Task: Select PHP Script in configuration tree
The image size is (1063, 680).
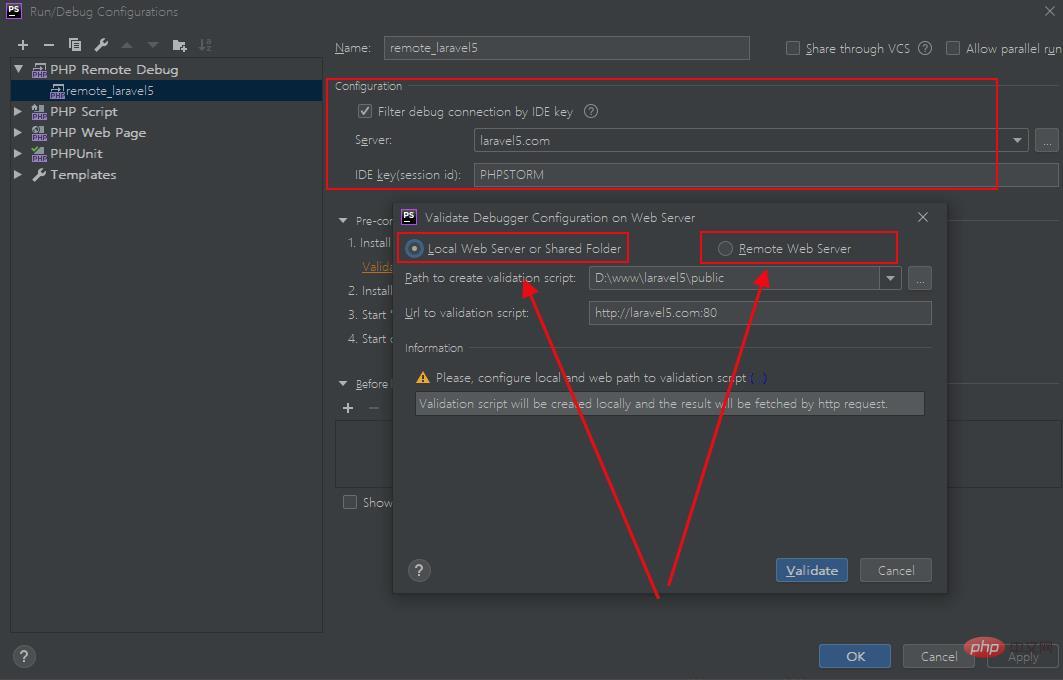Action: [83, 111]
